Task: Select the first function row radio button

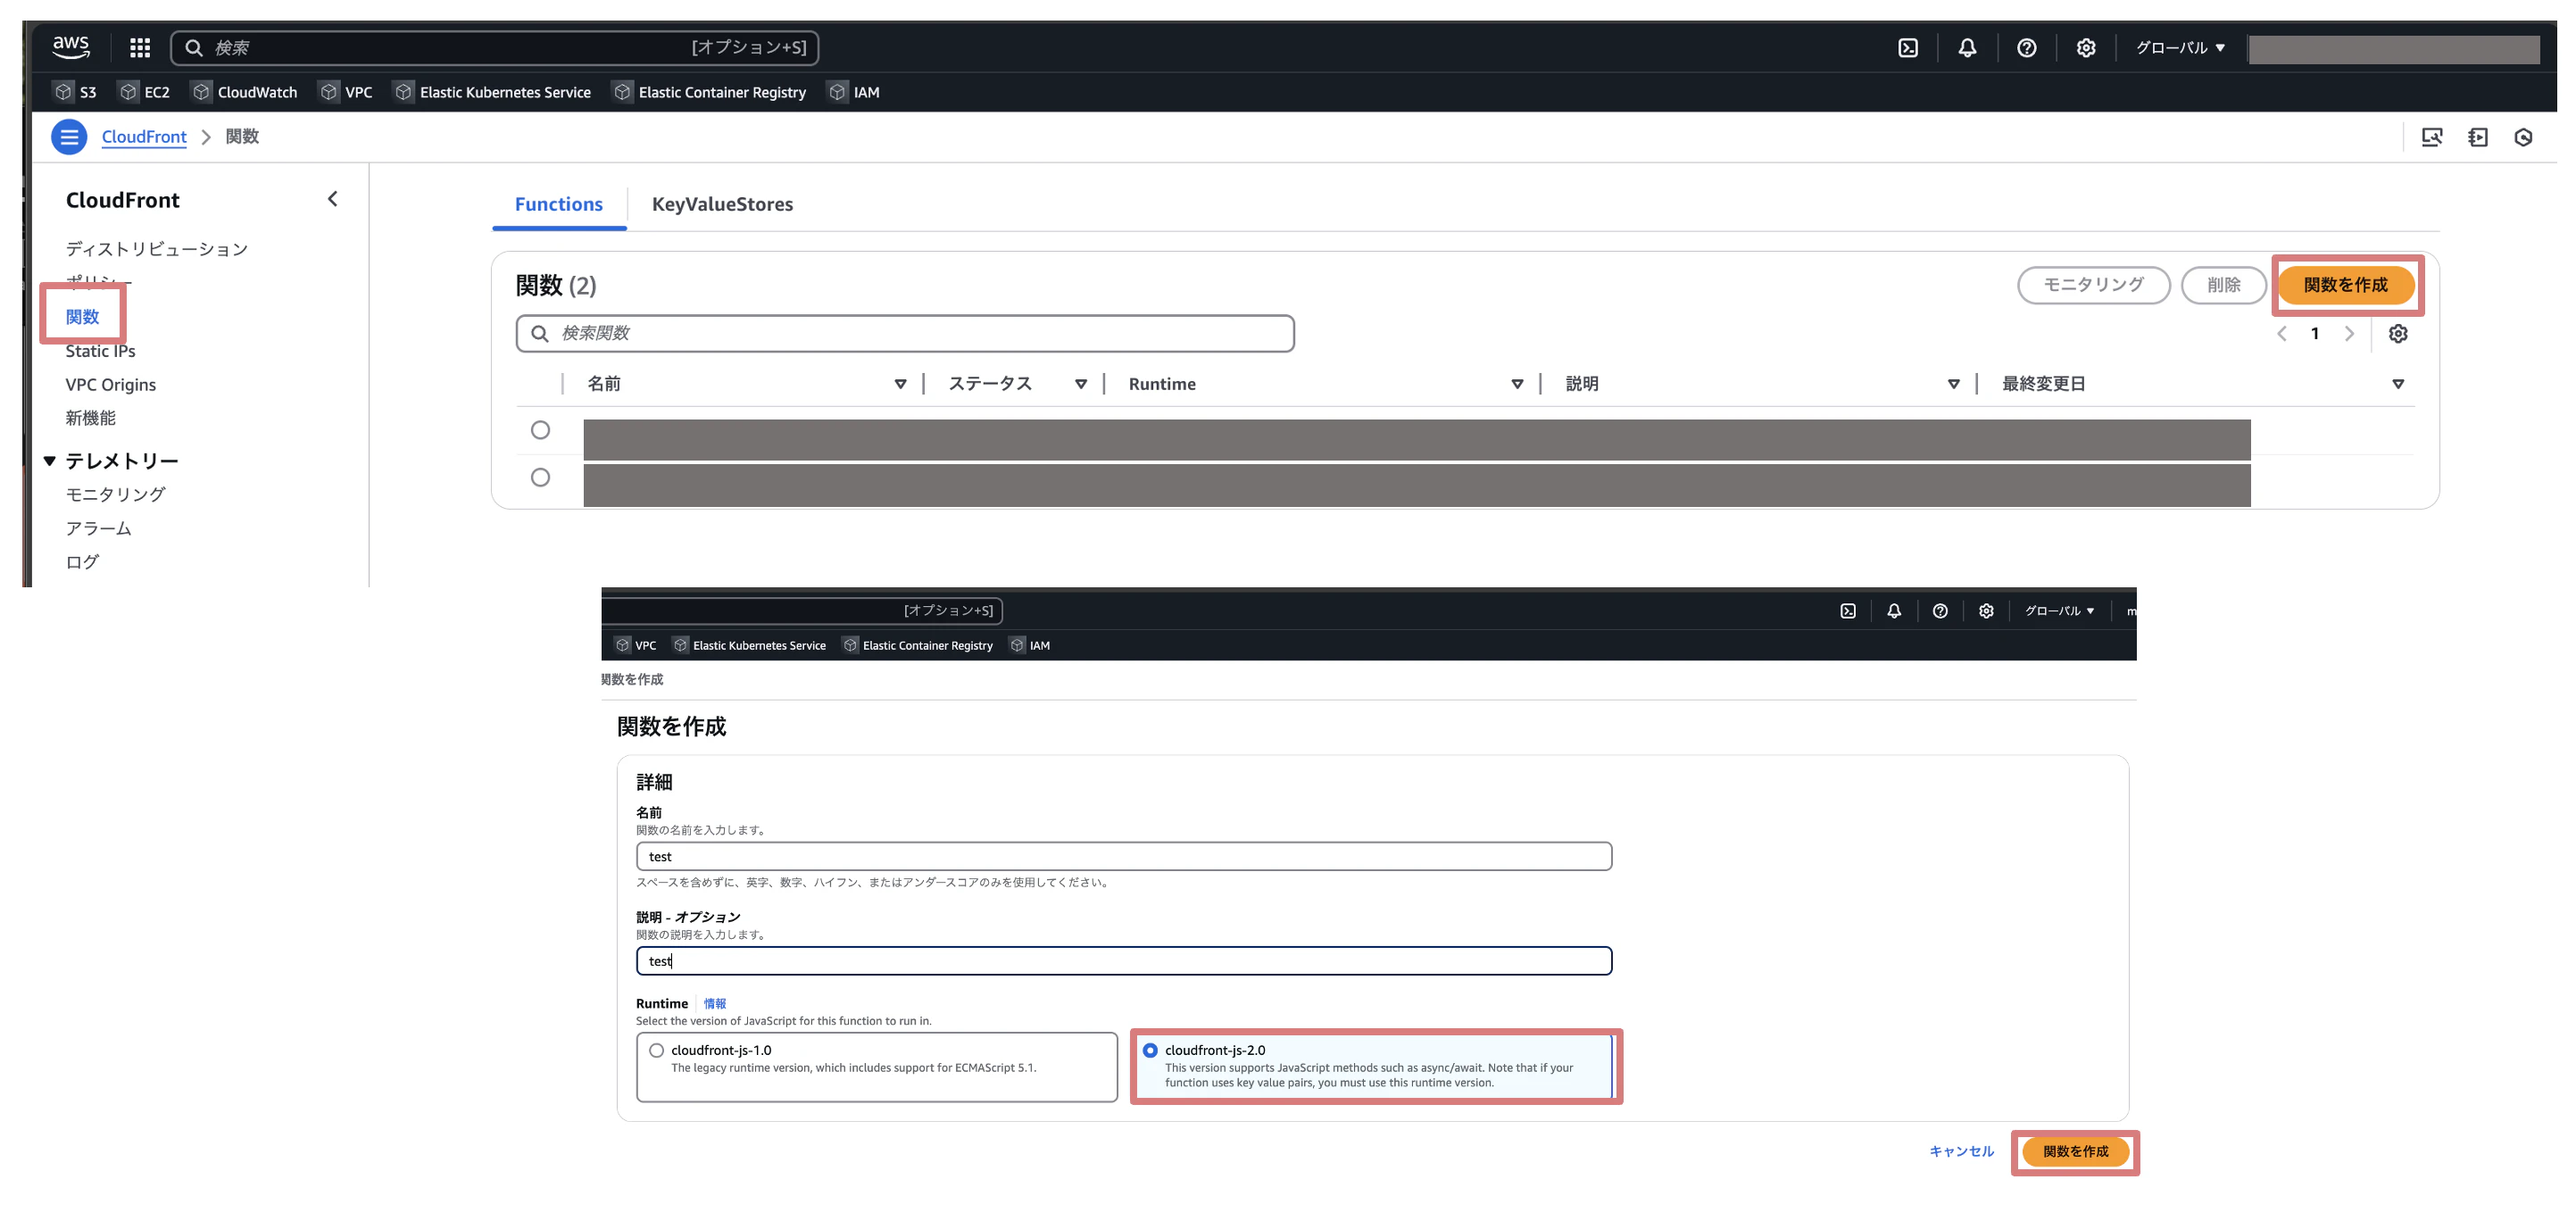Action: 540,430
